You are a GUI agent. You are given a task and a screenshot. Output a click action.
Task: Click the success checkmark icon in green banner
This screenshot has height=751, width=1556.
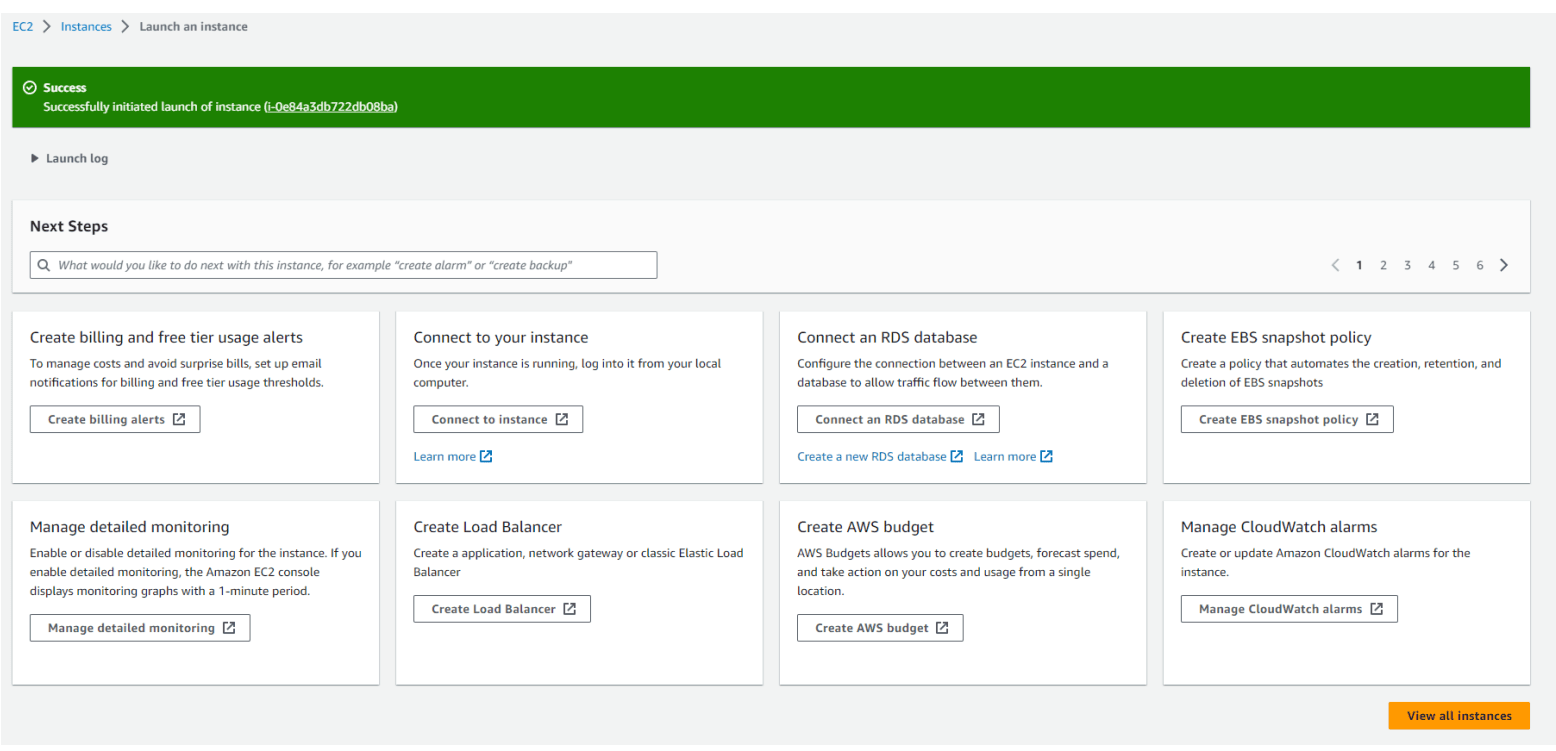coord(30,88)
